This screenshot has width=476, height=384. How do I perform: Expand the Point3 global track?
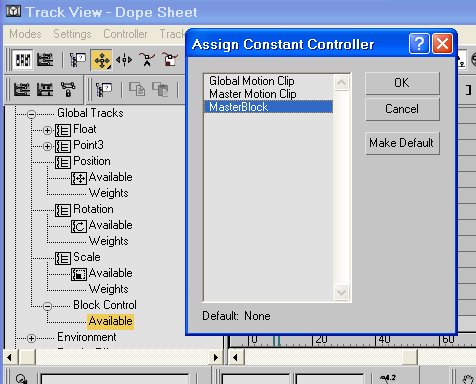pos(47,146)
